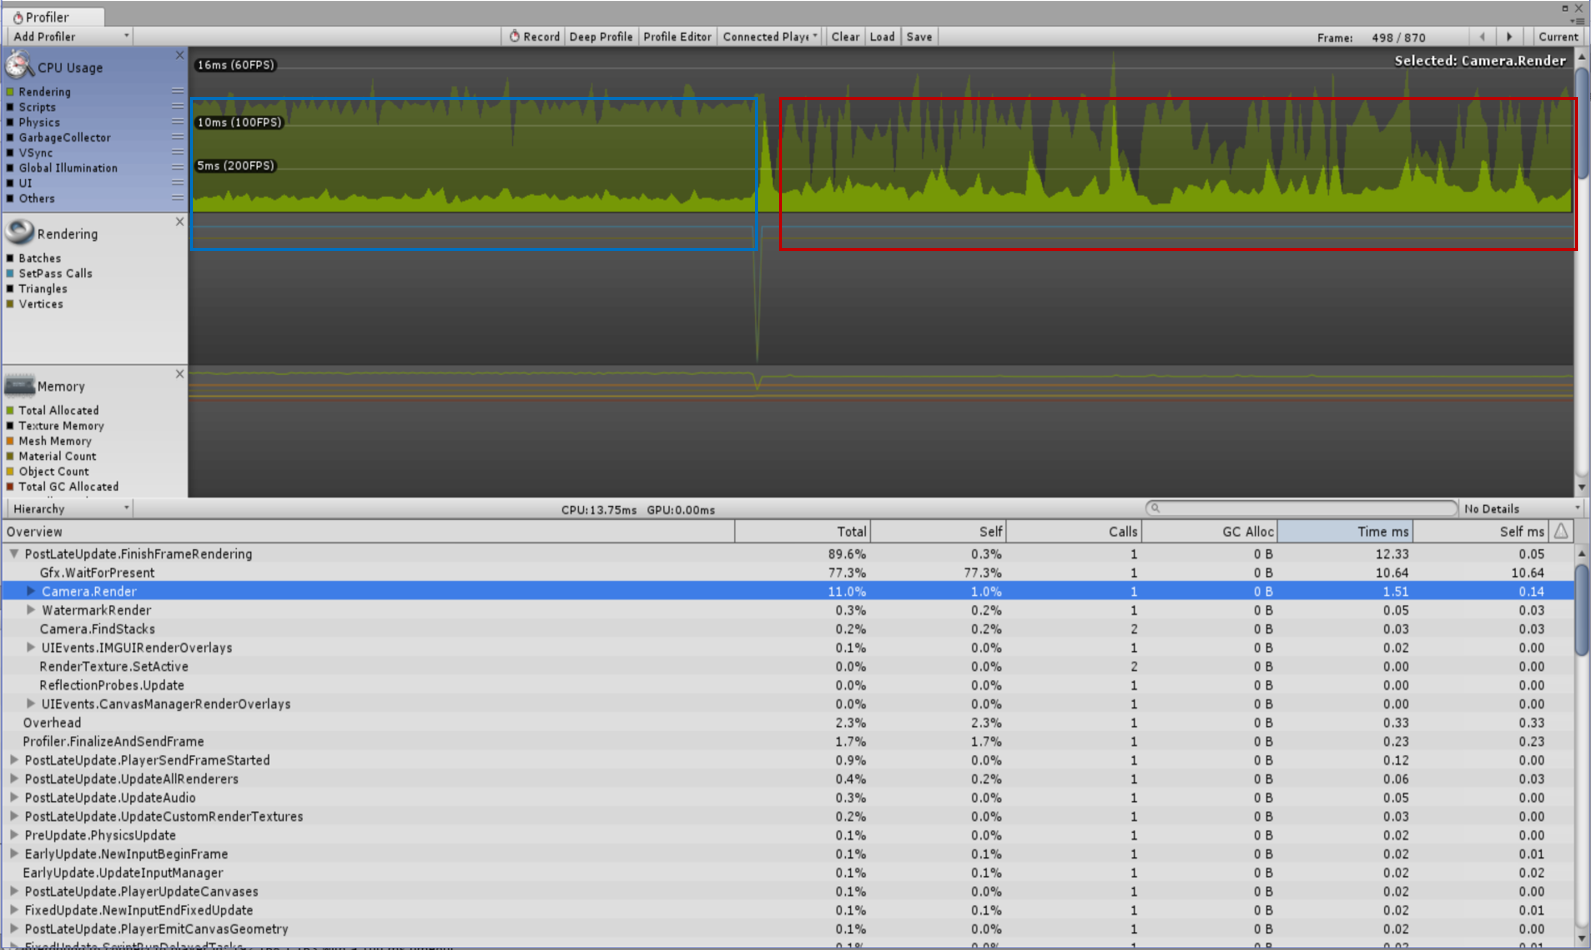The width and height of the screenshot is (1591, 950).
Task: Sort by the Overview column header
Action: click(x=368, y=532)
